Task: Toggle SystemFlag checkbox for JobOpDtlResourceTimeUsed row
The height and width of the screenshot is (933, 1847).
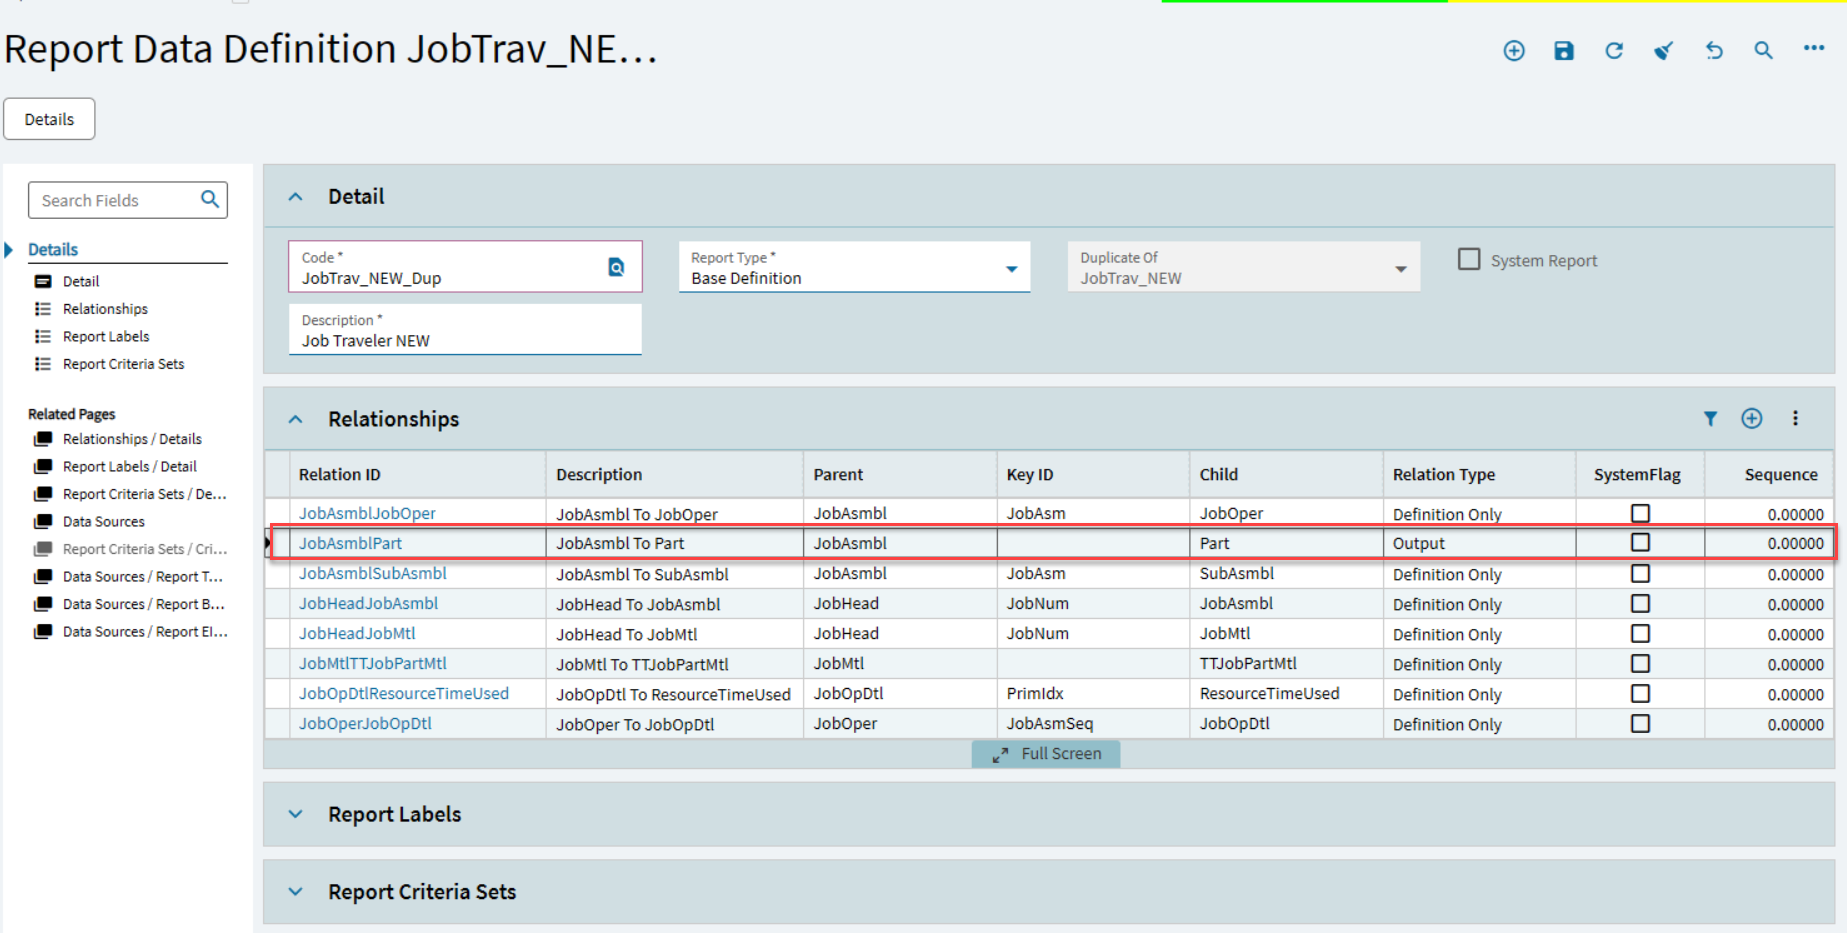Action: (x=1640, y=694)
